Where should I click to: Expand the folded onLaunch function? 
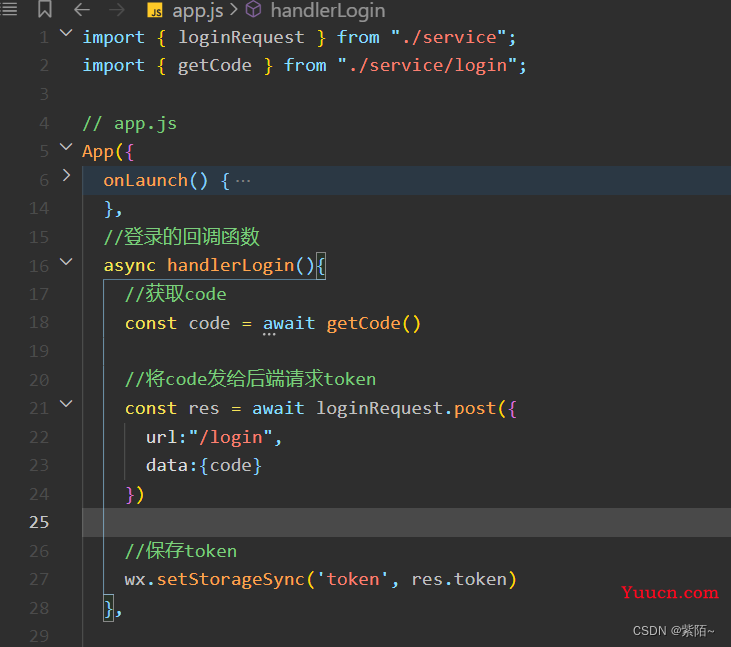pyautogui.click(x=66, y=175)
